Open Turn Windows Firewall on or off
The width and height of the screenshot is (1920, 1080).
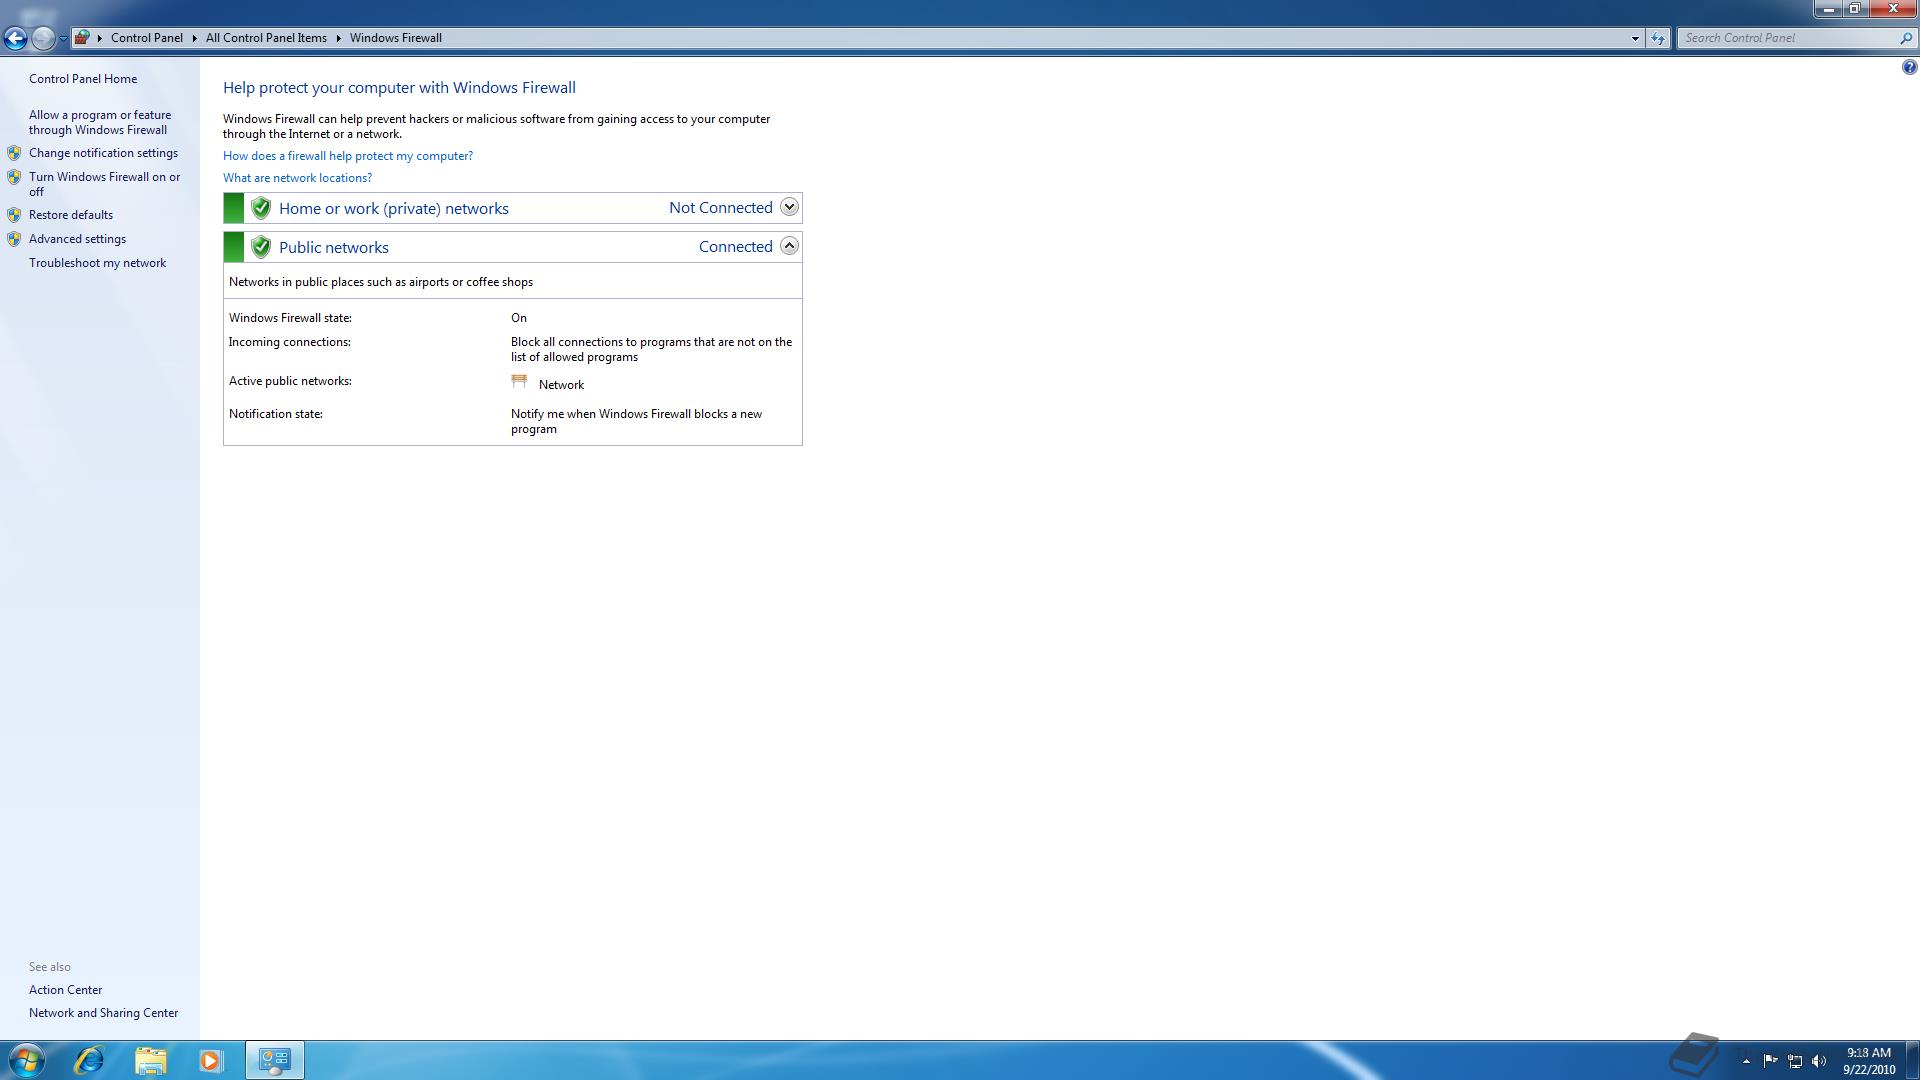[x=105, y=184]
